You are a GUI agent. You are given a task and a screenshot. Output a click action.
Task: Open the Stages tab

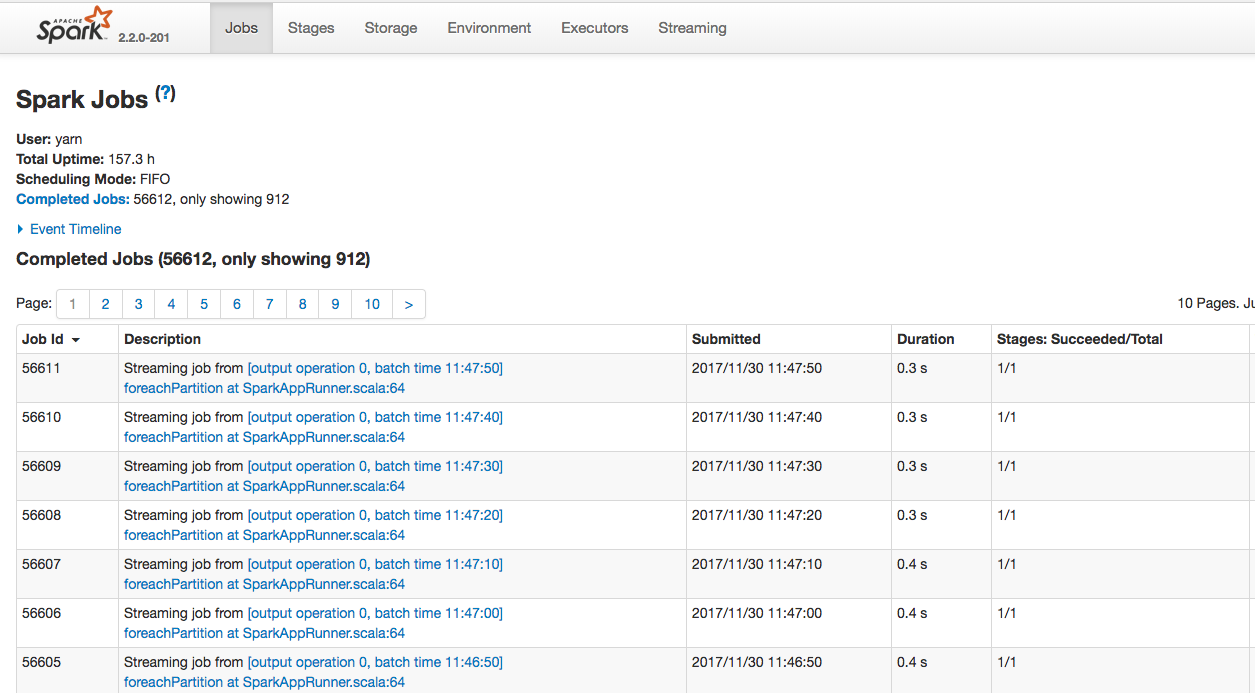pos(311,28)
